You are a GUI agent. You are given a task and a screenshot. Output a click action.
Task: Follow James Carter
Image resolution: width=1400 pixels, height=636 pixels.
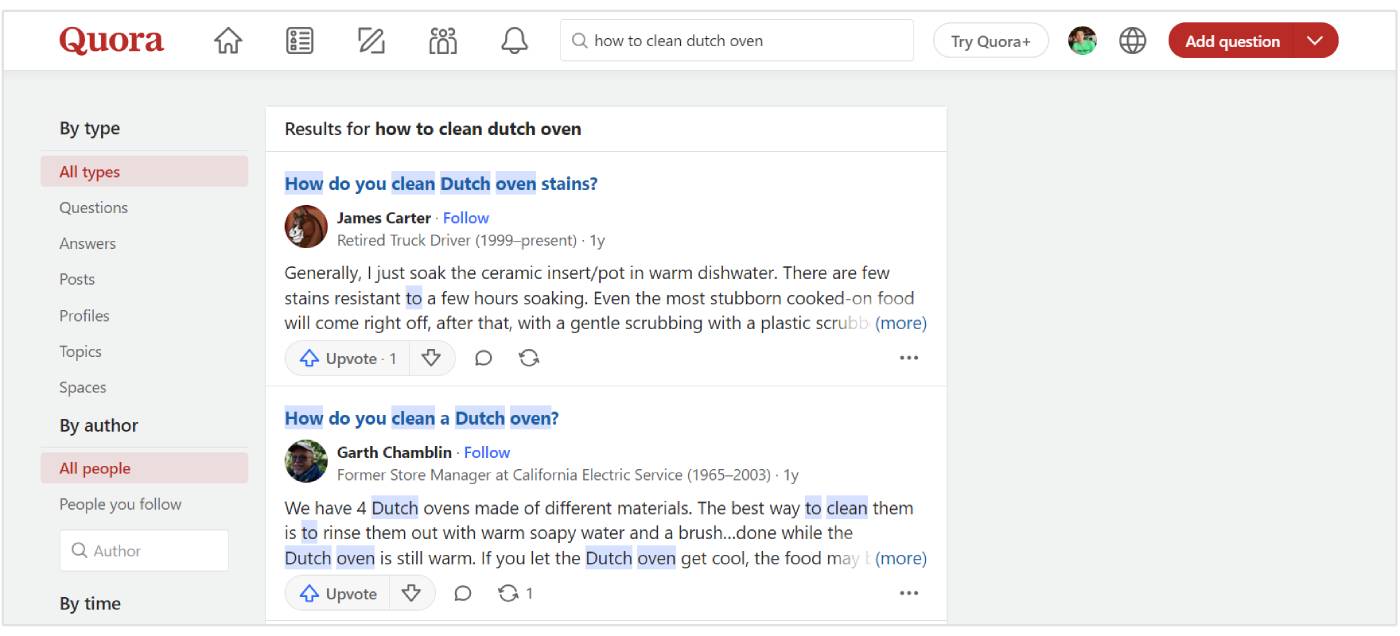pos(466,218)
